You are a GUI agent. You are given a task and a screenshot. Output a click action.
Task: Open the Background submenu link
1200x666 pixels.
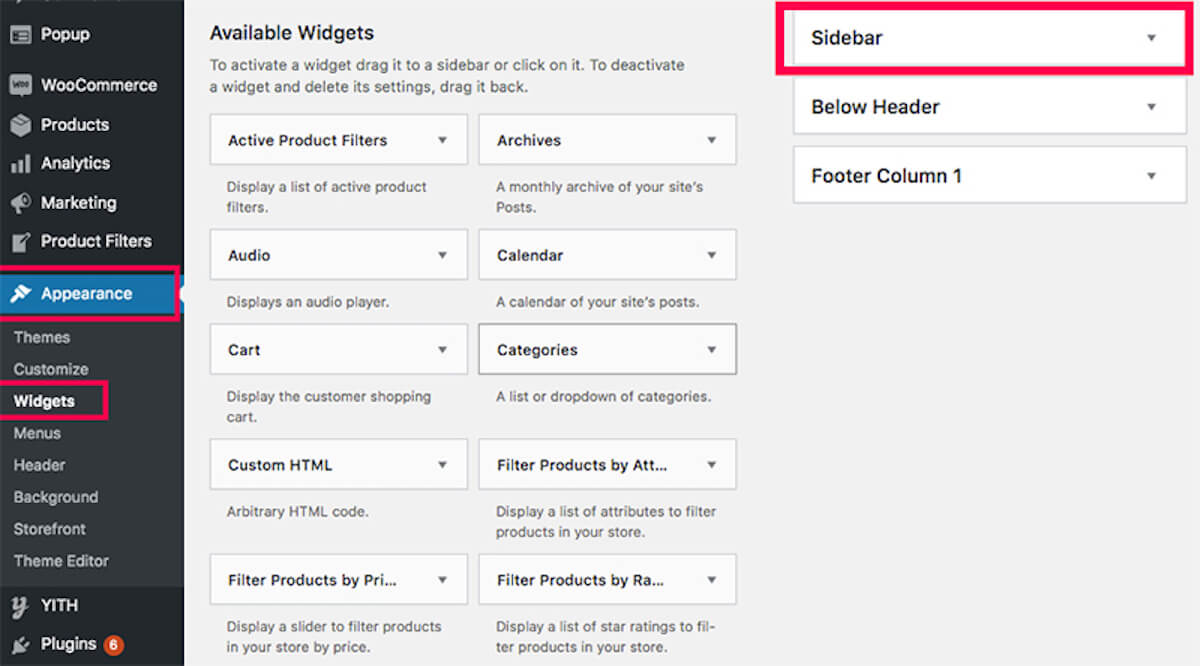click(56, 497)
